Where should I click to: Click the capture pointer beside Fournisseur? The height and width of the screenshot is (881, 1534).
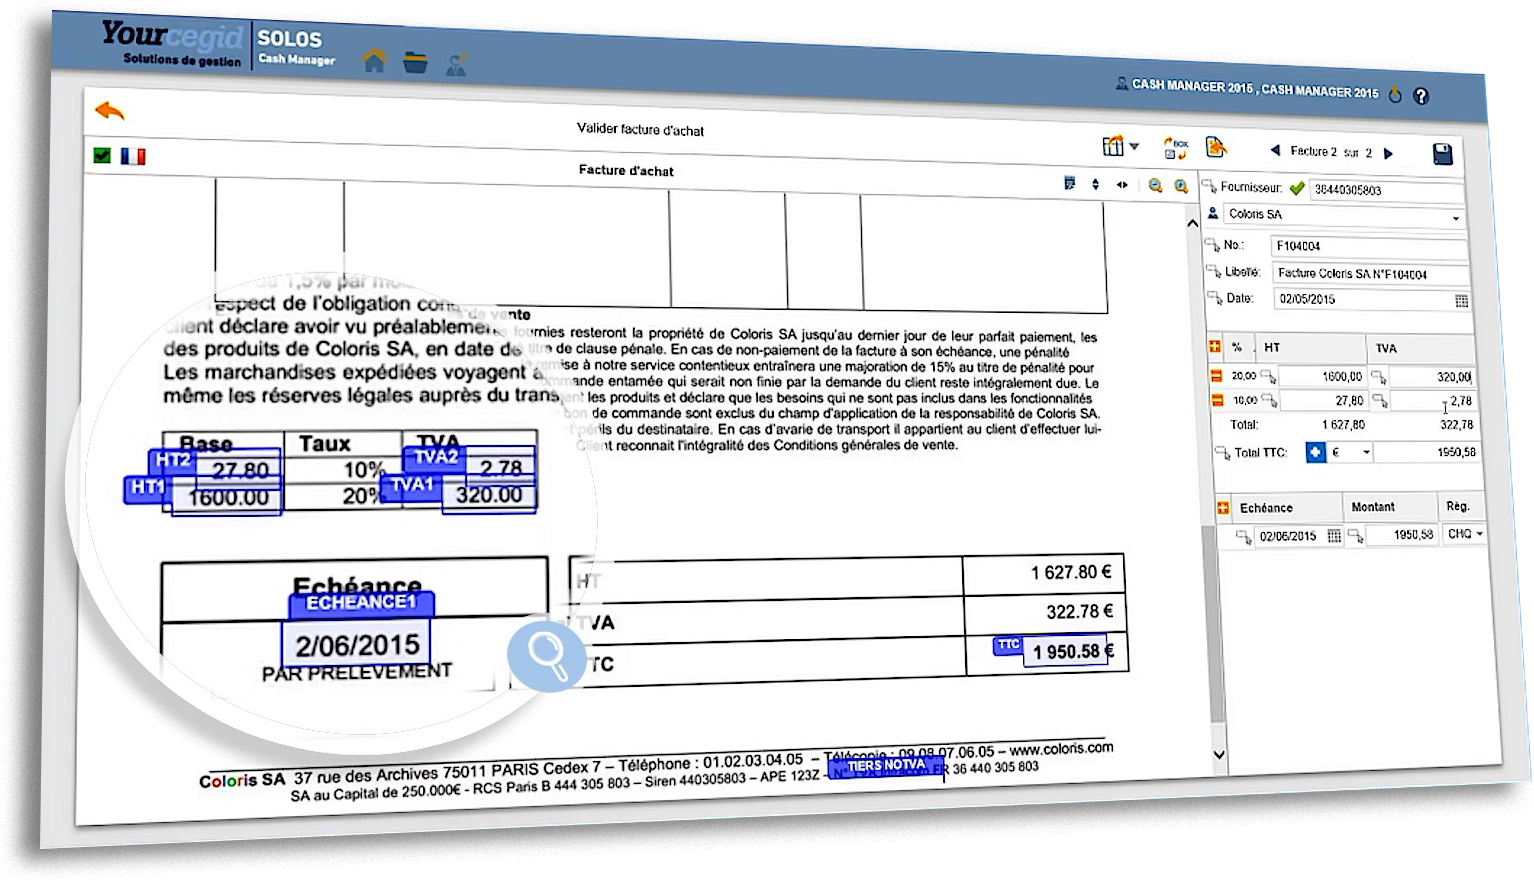[x=1209, y=187]
